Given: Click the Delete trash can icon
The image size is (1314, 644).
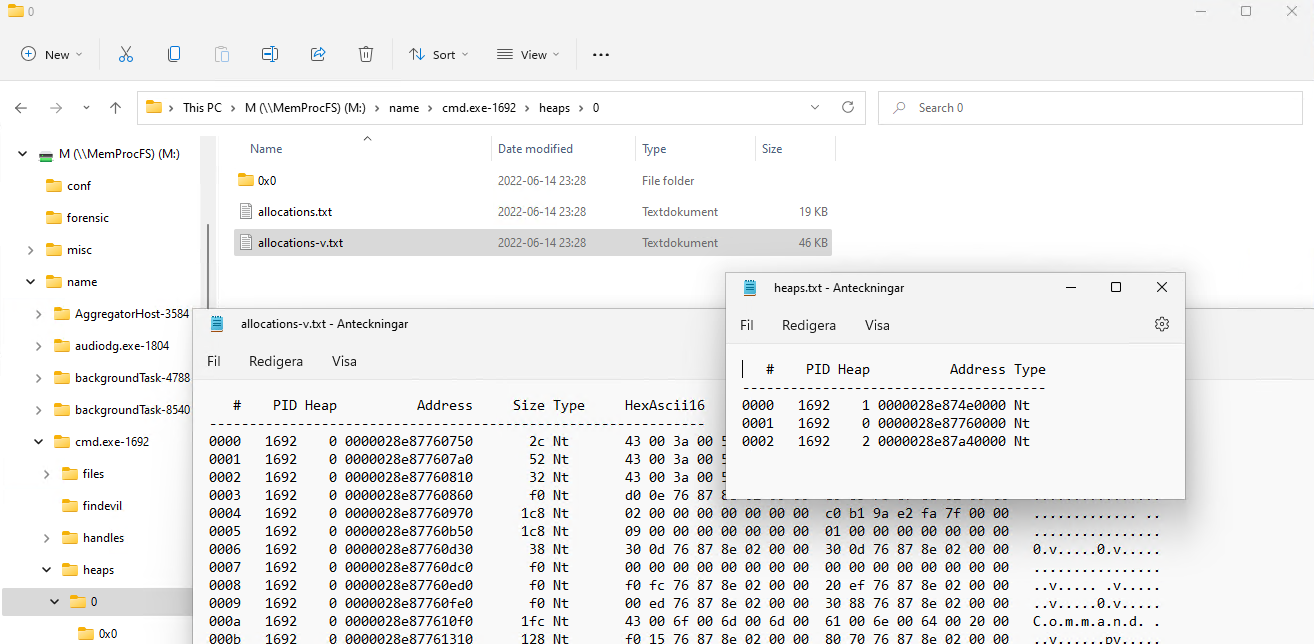Looking at the screenshot, I should pos(366,55).
